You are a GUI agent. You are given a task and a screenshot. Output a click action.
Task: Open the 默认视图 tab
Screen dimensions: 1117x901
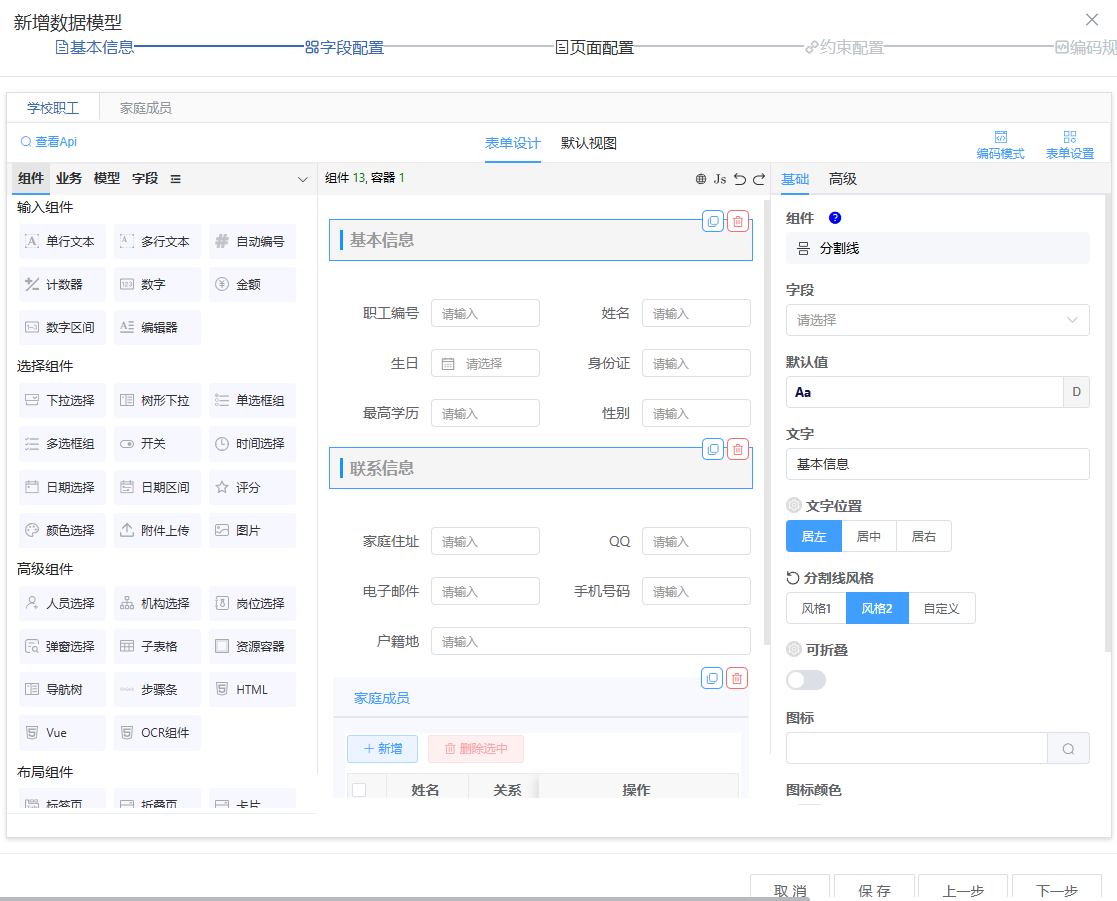coord(589,143)
